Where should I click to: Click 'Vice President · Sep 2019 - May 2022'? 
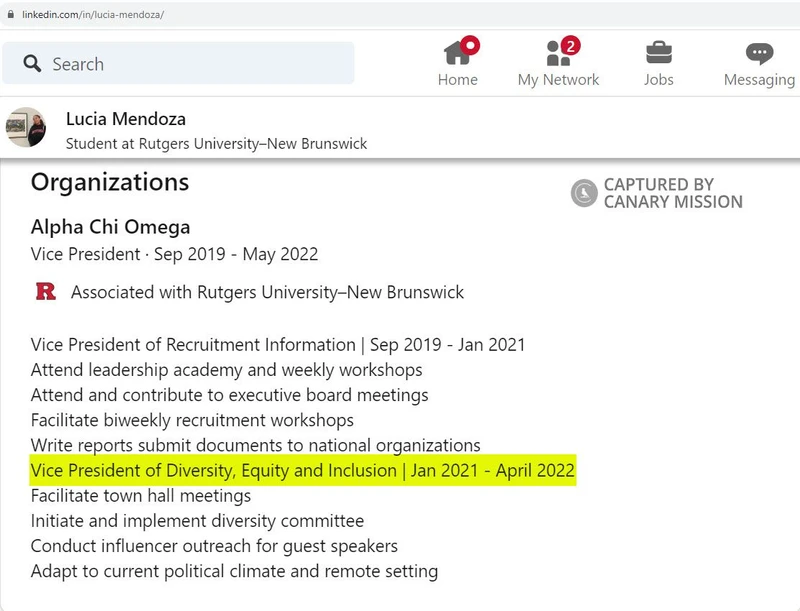coord(174,254)
